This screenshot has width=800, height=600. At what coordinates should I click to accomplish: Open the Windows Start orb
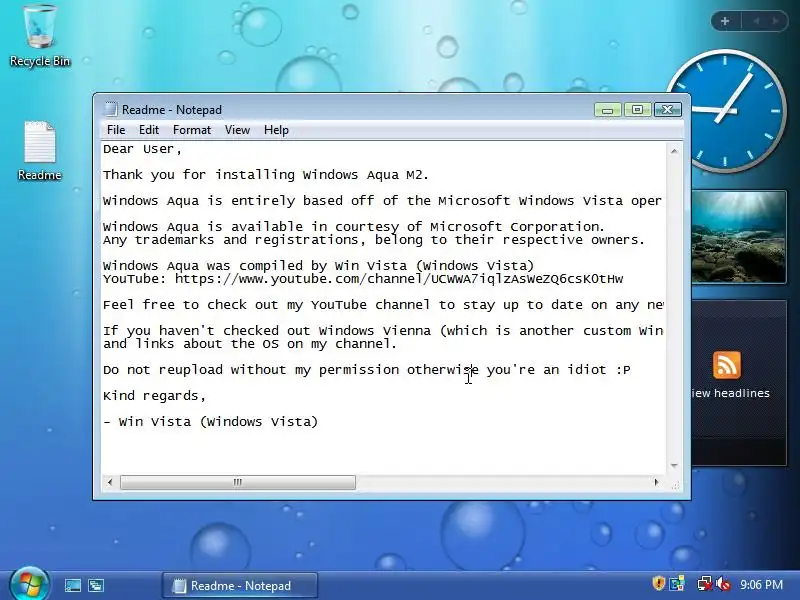pos(30,584)
